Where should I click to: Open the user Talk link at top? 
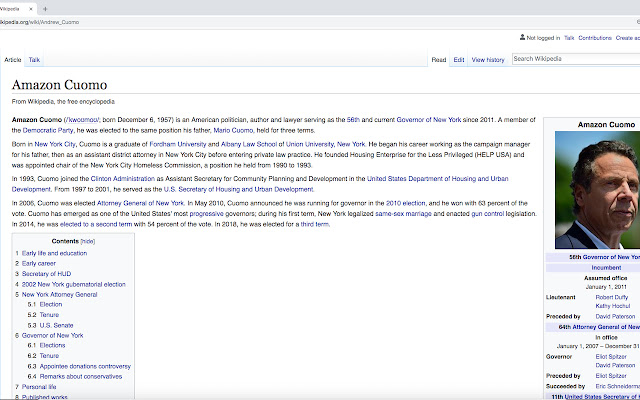pos(569,38)
